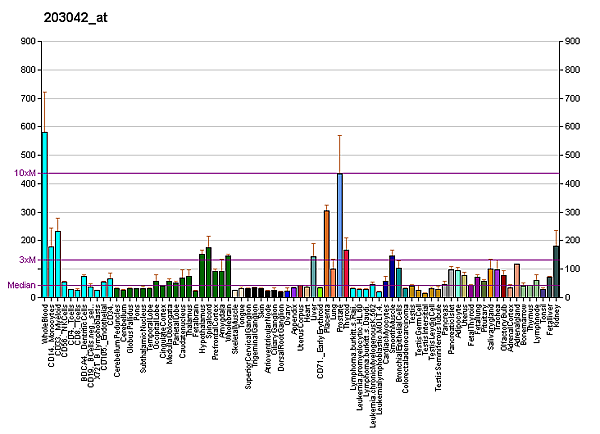This screenshot has width=600, height=434.
Task: Select the CD71_EarlyErythroid x-axis label
Action: (320, 340)
